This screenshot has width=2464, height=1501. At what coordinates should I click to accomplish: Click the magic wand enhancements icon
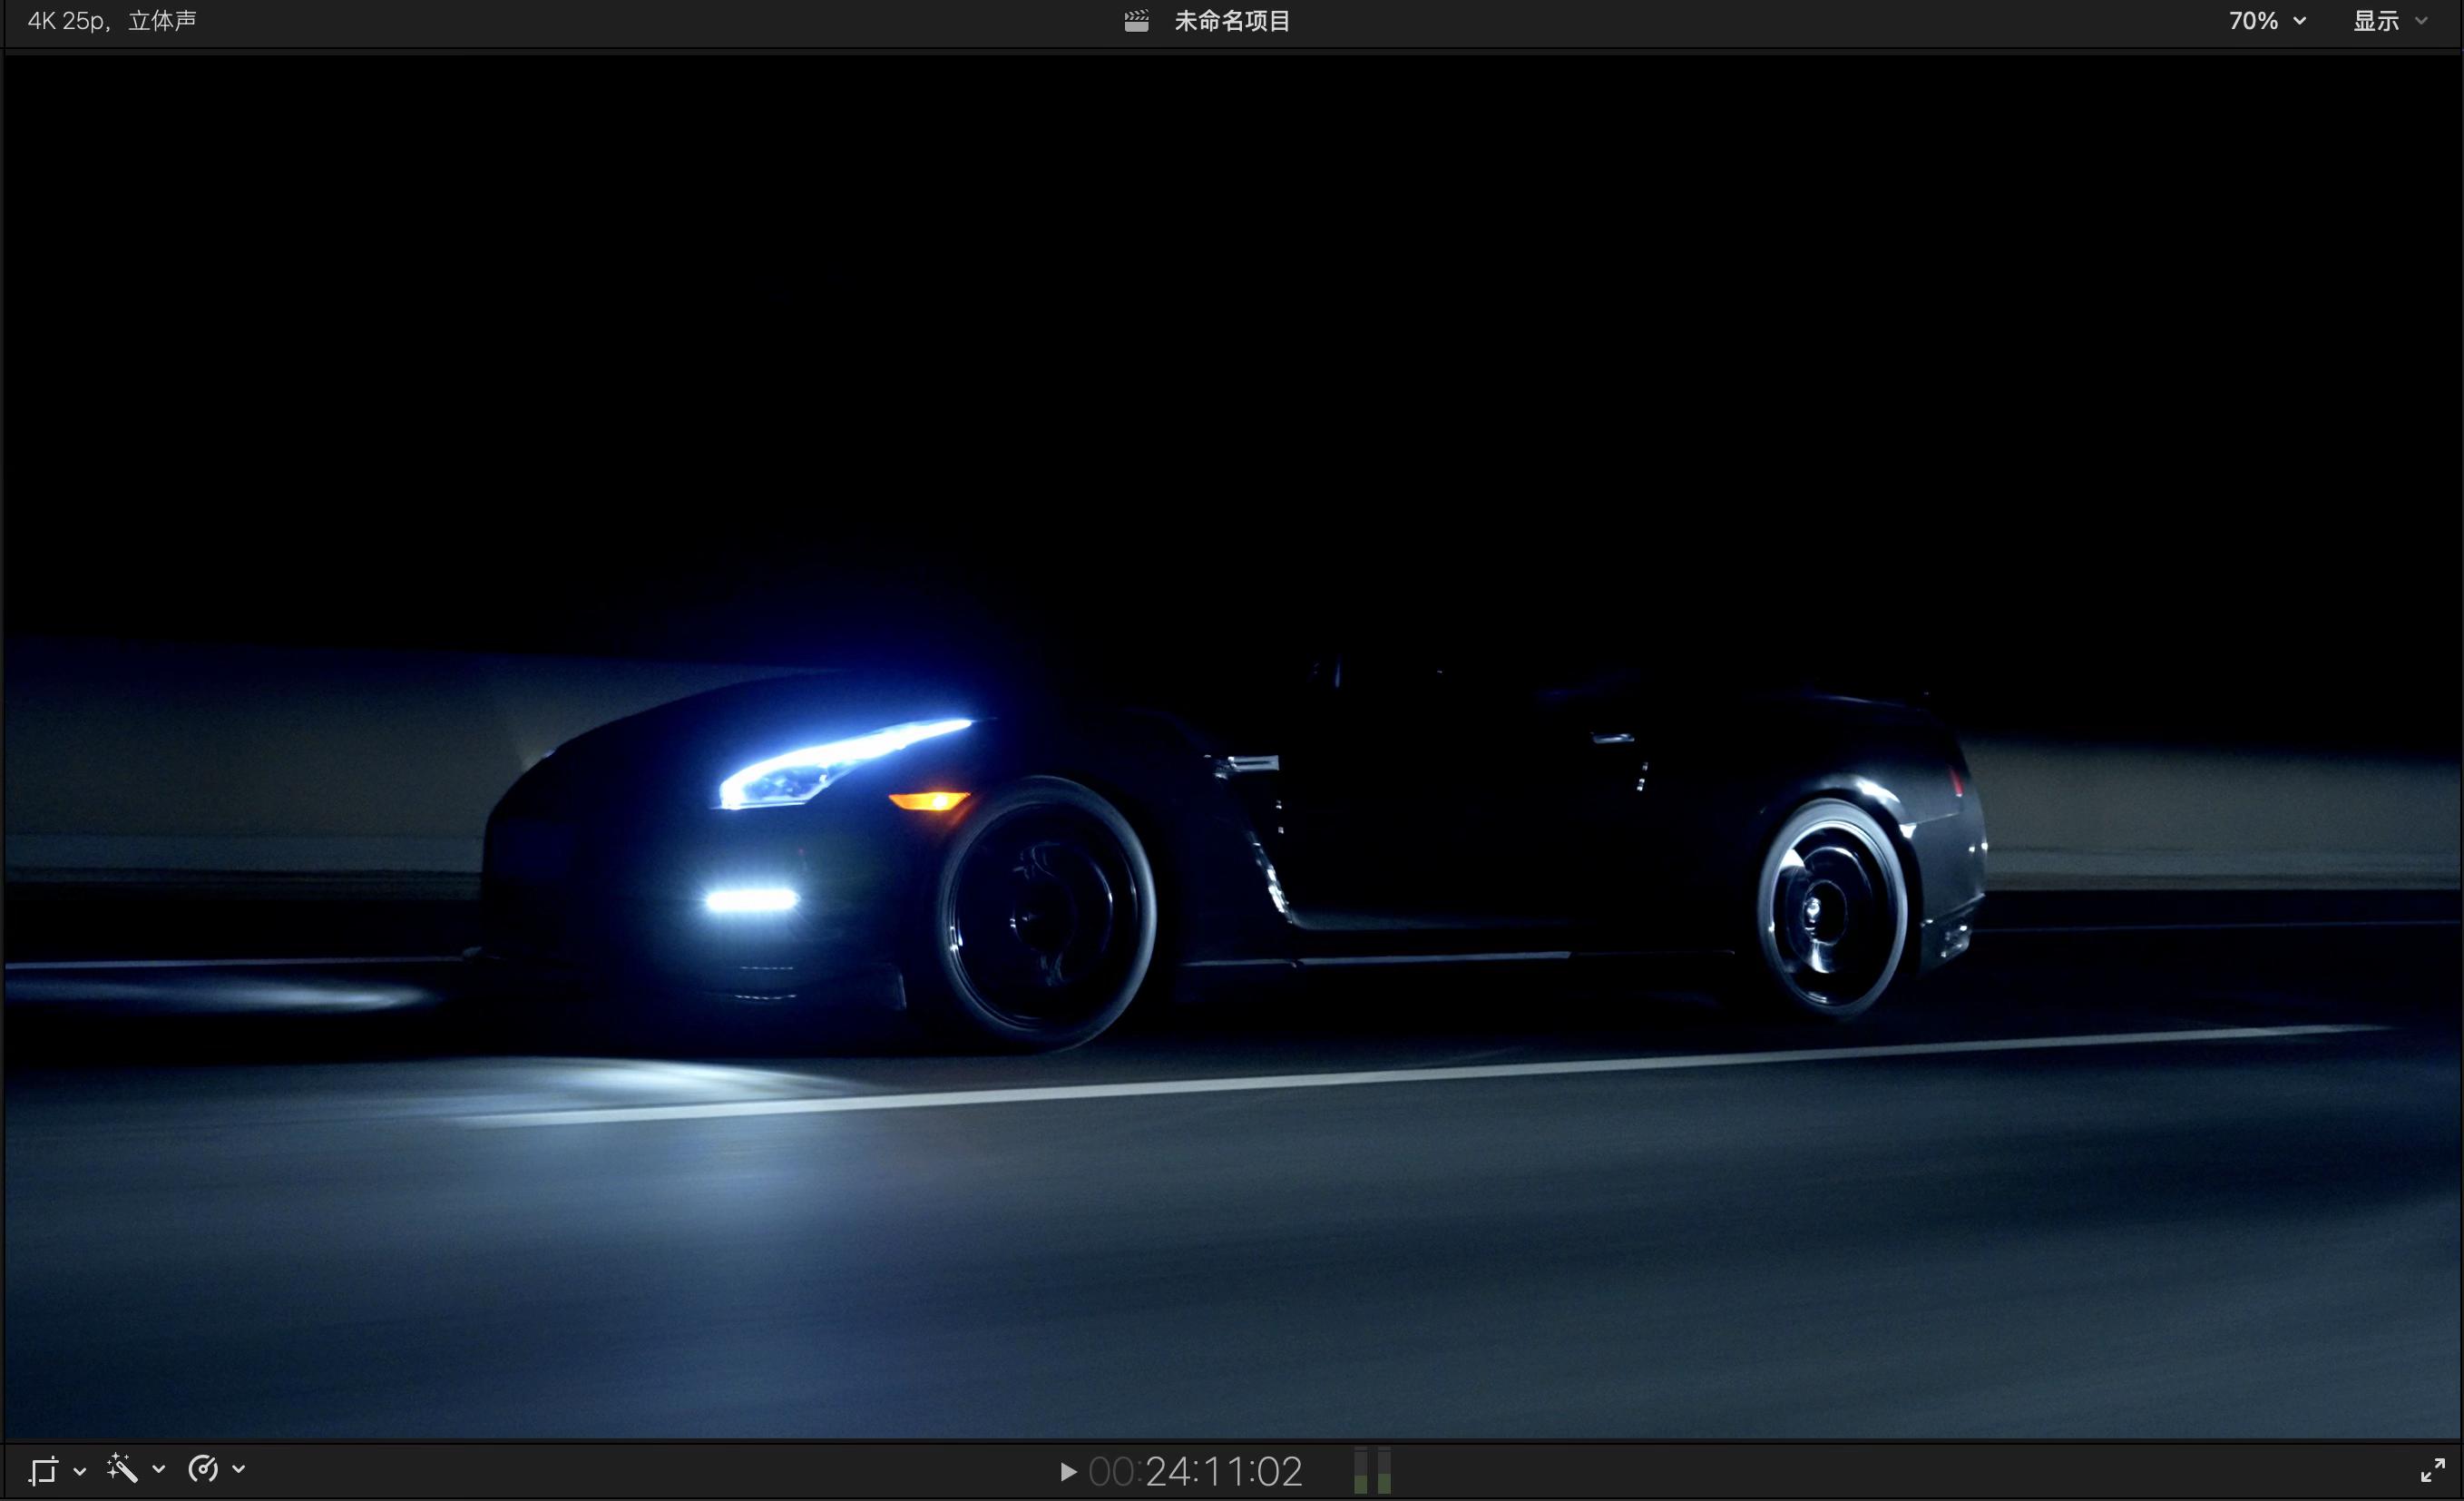(122, 1468)
